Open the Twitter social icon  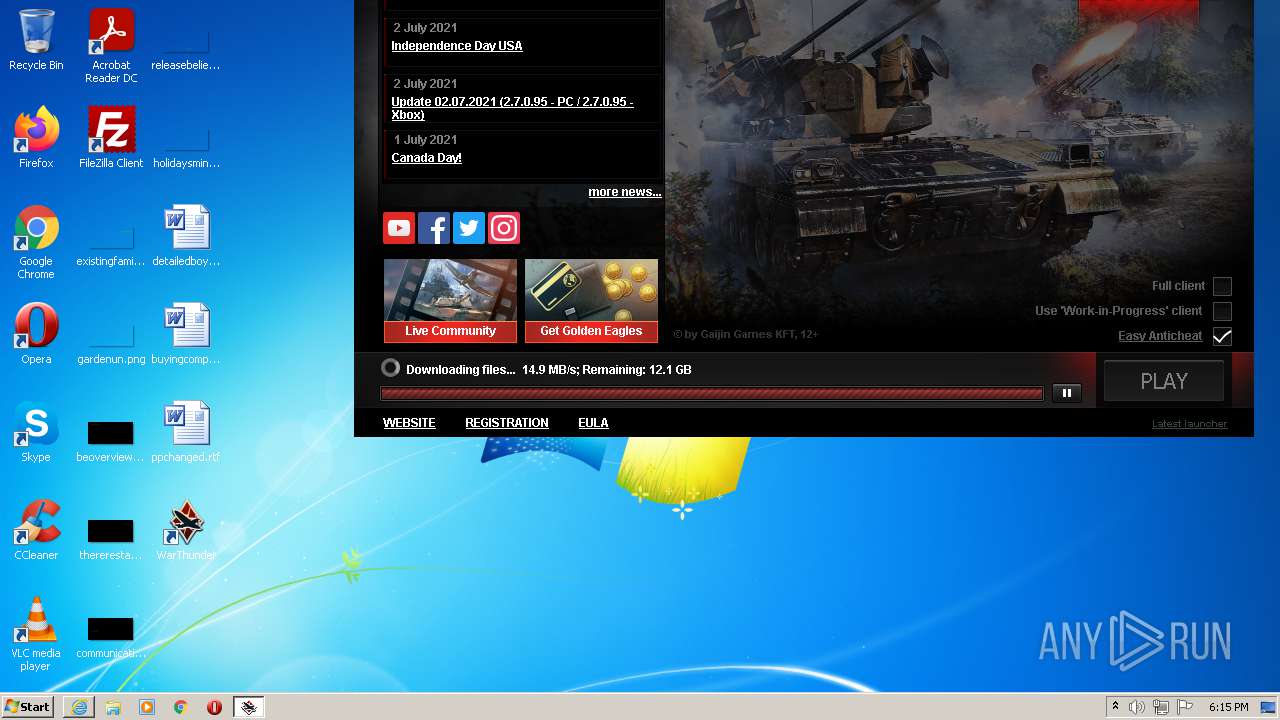pos(469,228)
